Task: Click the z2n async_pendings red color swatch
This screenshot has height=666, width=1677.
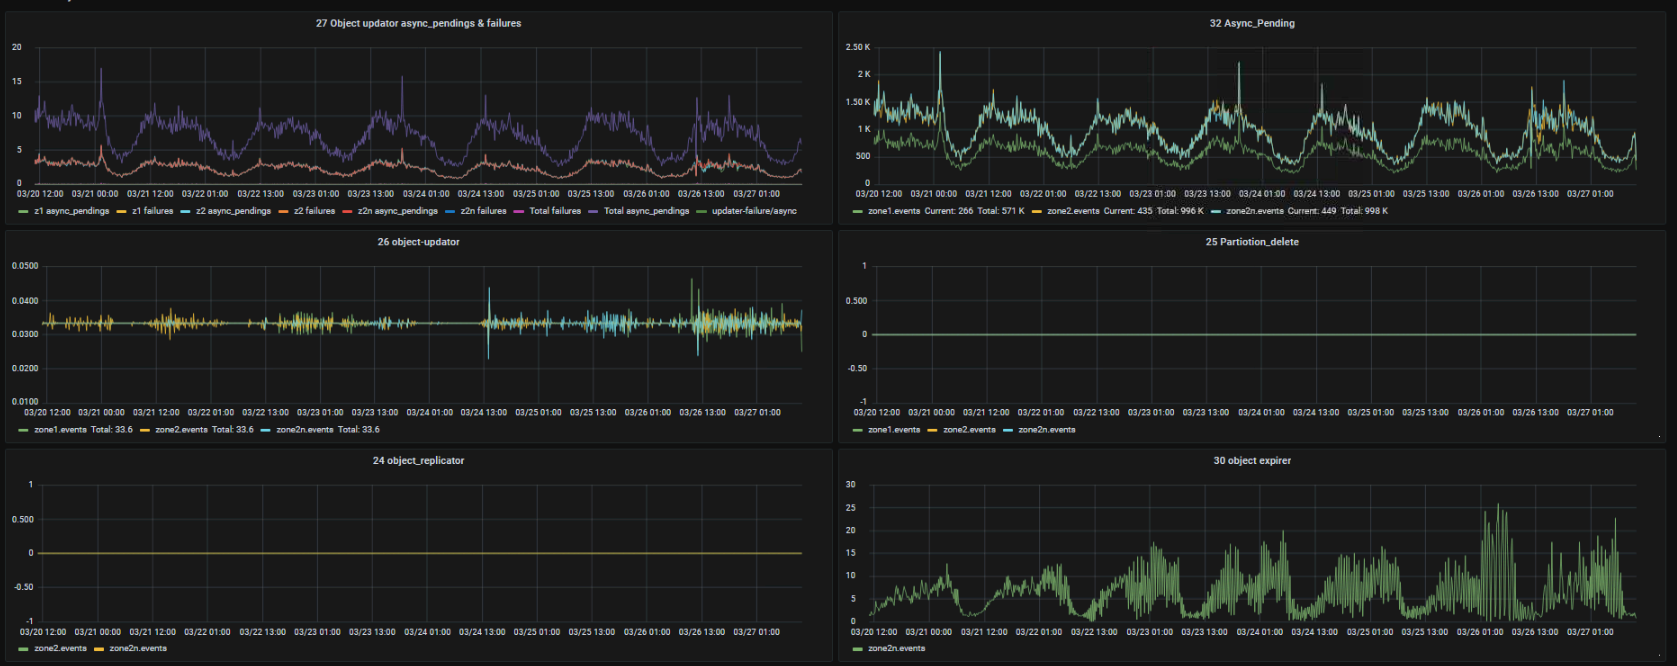Action: click(x=347, y=211)
